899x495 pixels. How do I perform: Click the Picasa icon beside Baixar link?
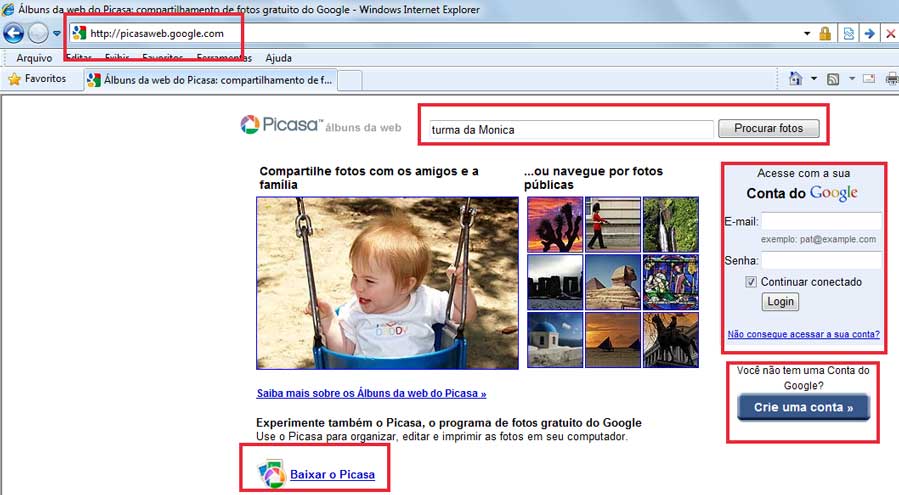[272, 474]
